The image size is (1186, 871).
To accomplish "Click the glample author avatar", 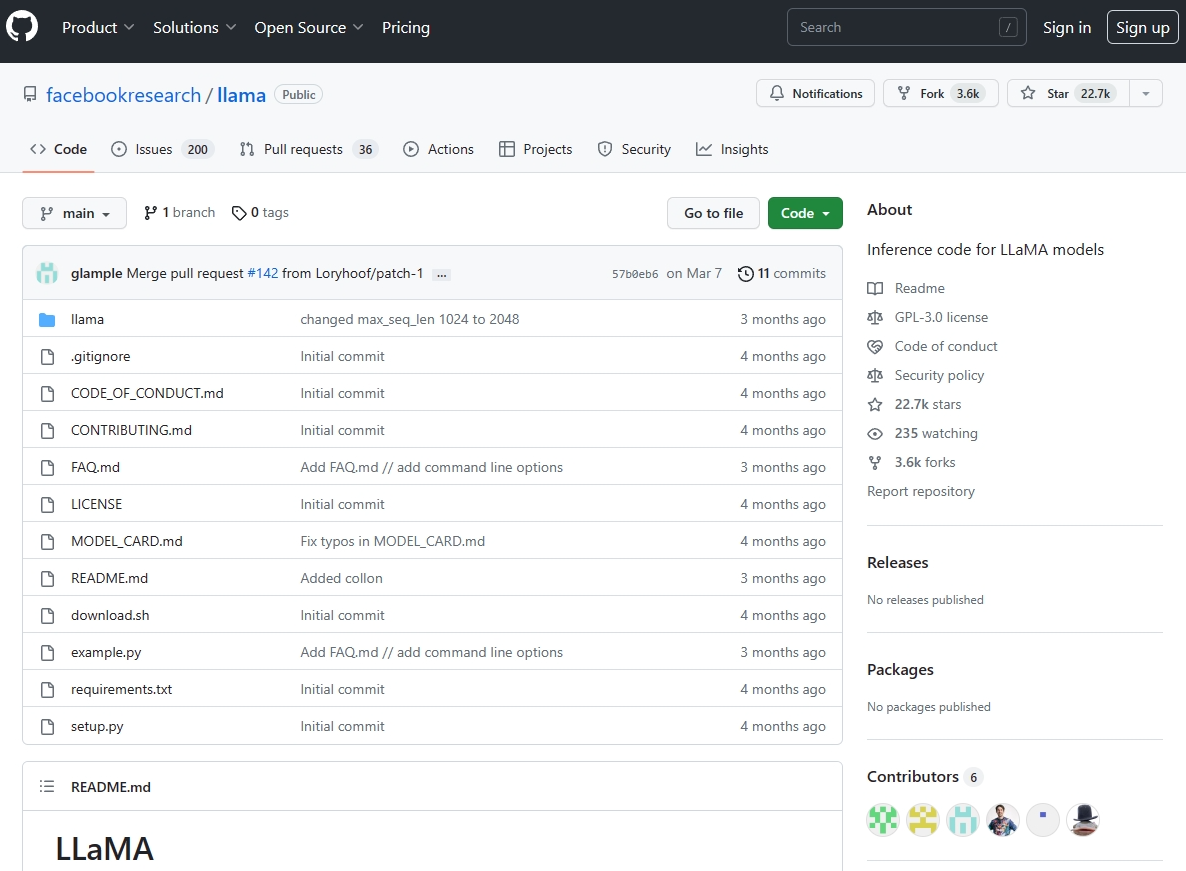I will pos(47,273).
